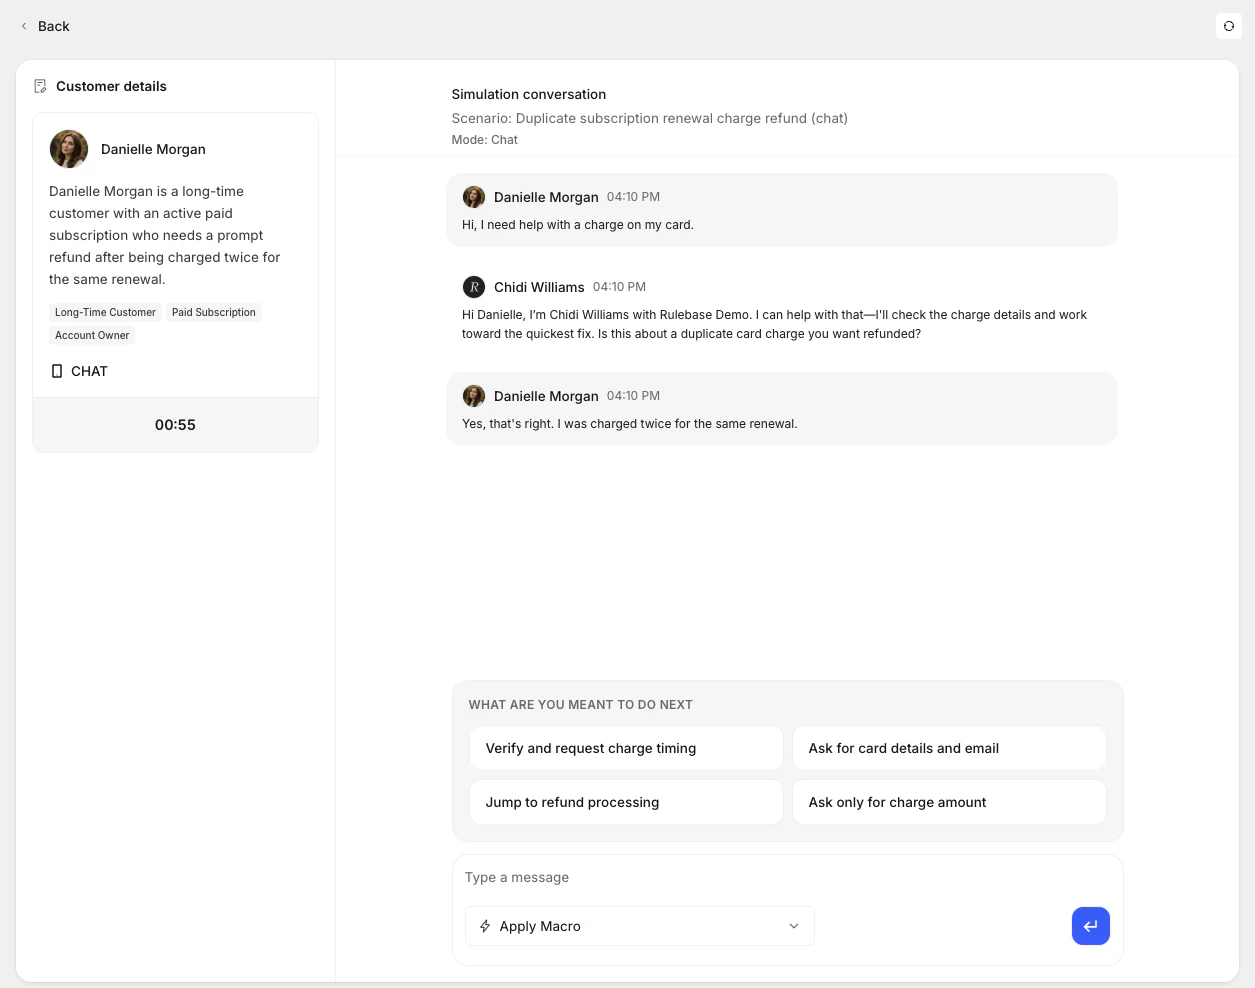Toggle the Account Owner tag
Viewport: 1255px width, 988px height.
(x=92, y=335)
